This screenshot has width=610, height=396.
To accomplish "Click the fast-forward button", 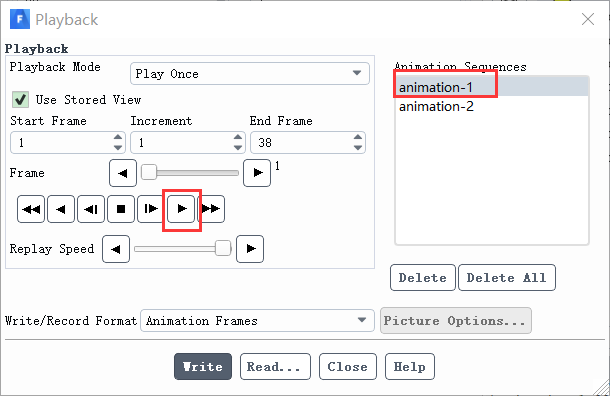I will [x=211, y=209].
